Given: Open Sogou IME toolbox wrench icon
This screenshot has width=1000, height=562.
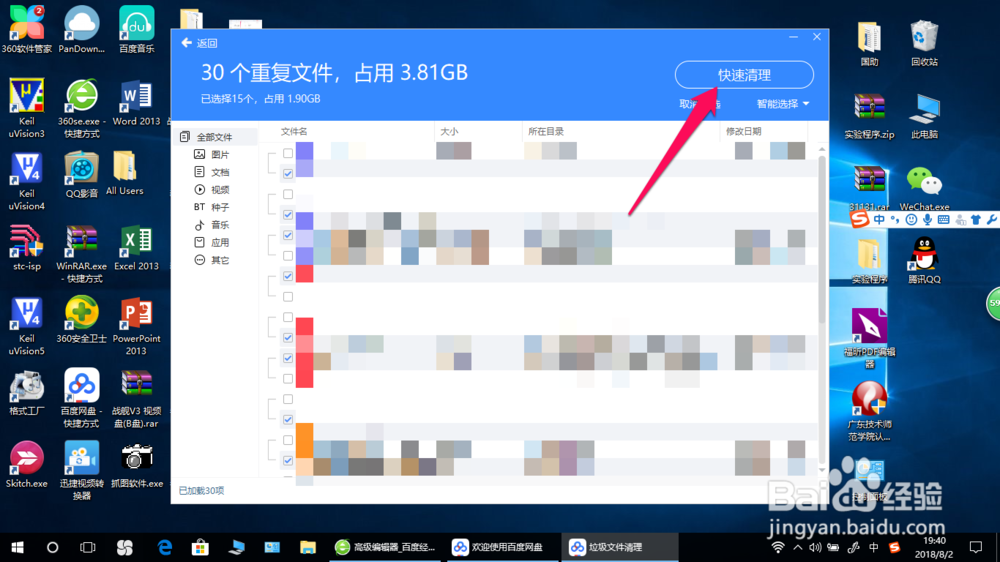Looking at the screenshot, I should (x=991, y=220).
